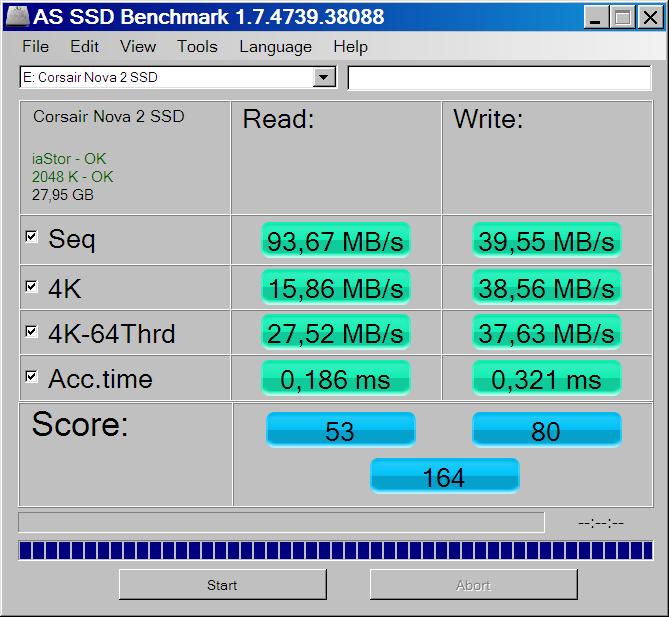
Task: Close the AS SSD Benchmark window
Action: click(650, 17)
